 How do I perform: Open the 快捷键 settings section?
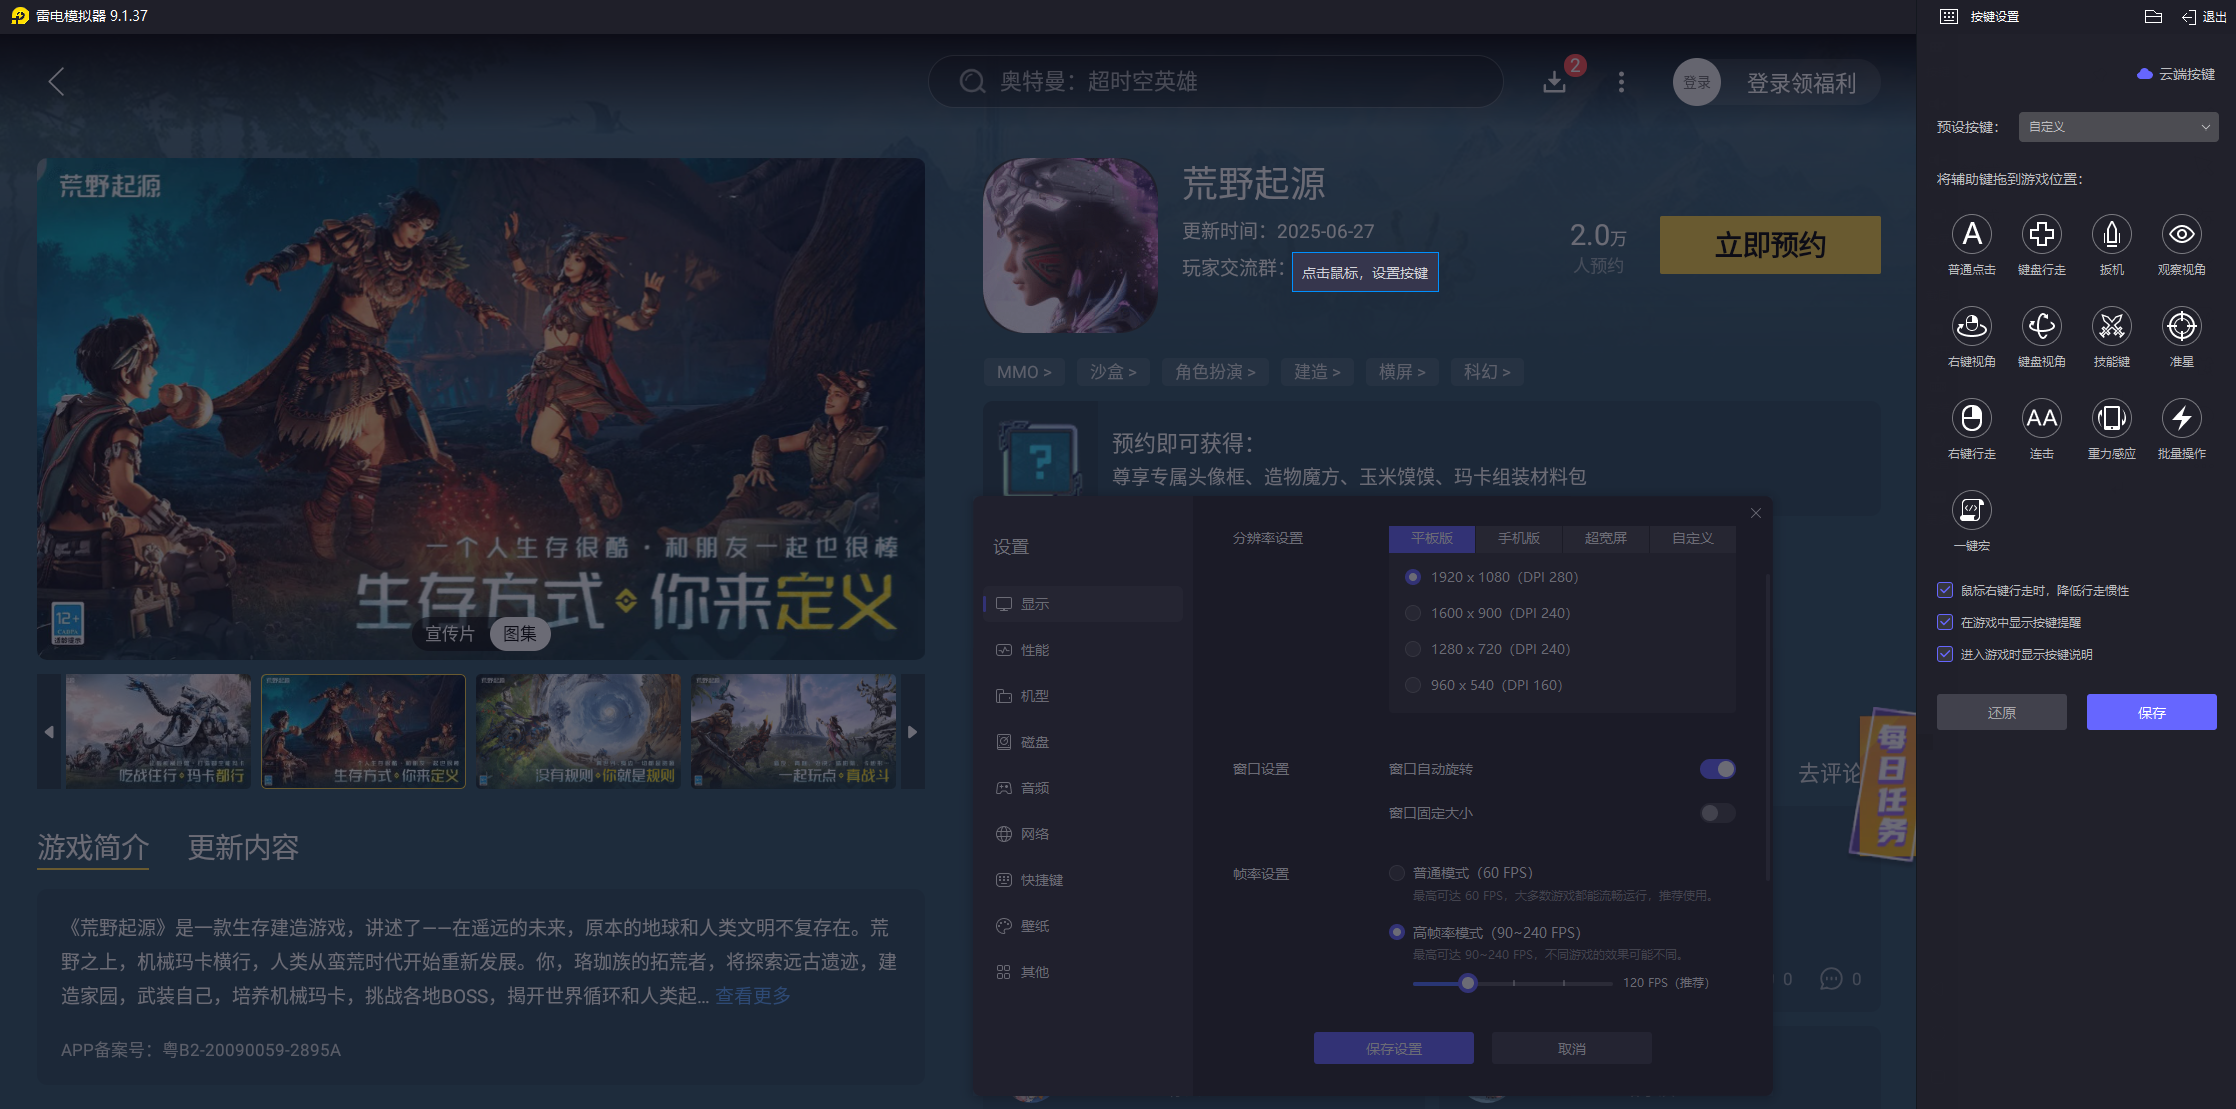[1083, 880]
